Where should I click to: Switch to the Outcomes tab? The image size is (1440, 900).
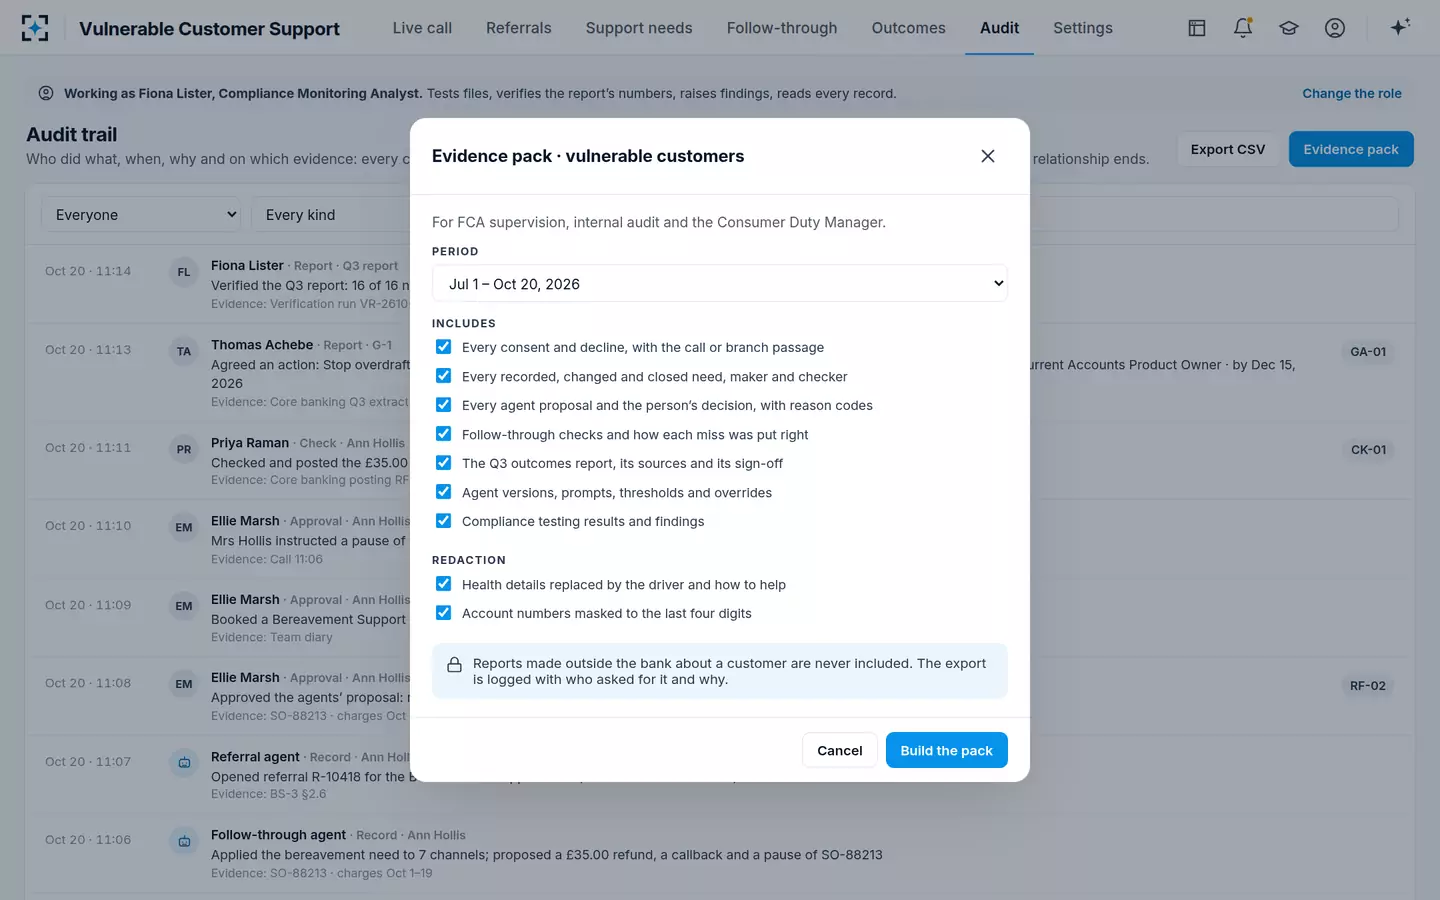[x=908, y=28]
